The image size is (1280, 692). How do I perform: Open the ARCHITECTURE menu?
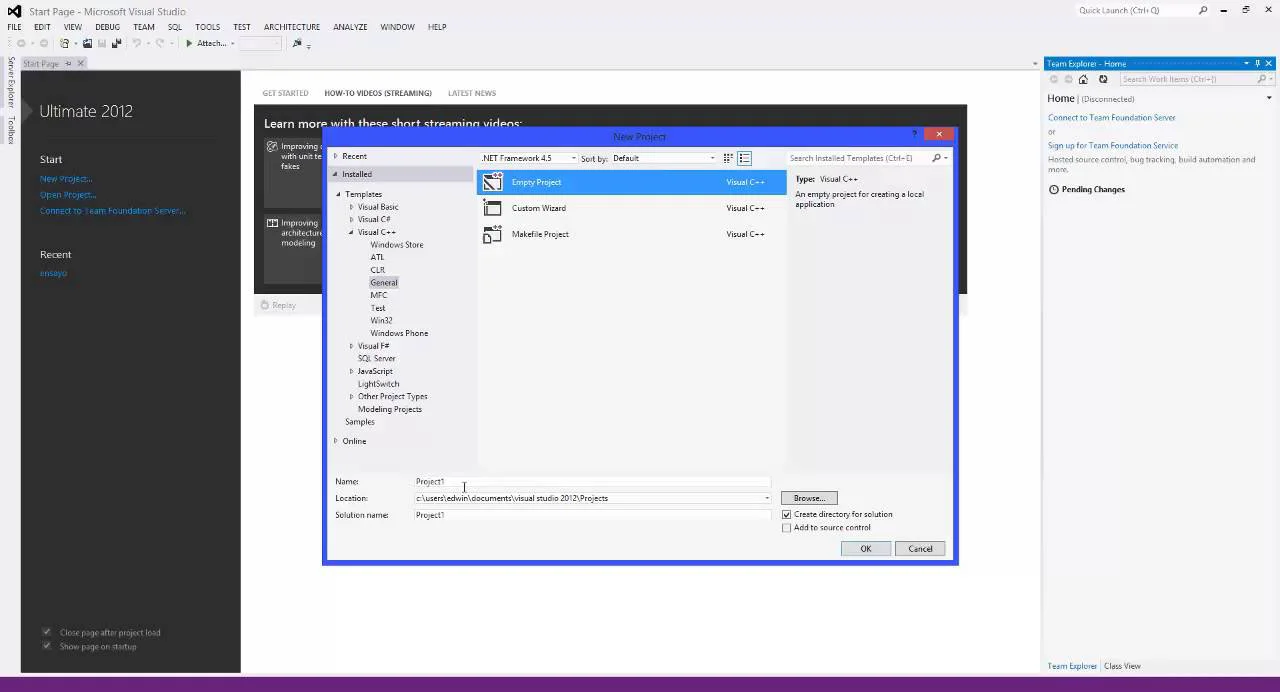coord(292,27)
